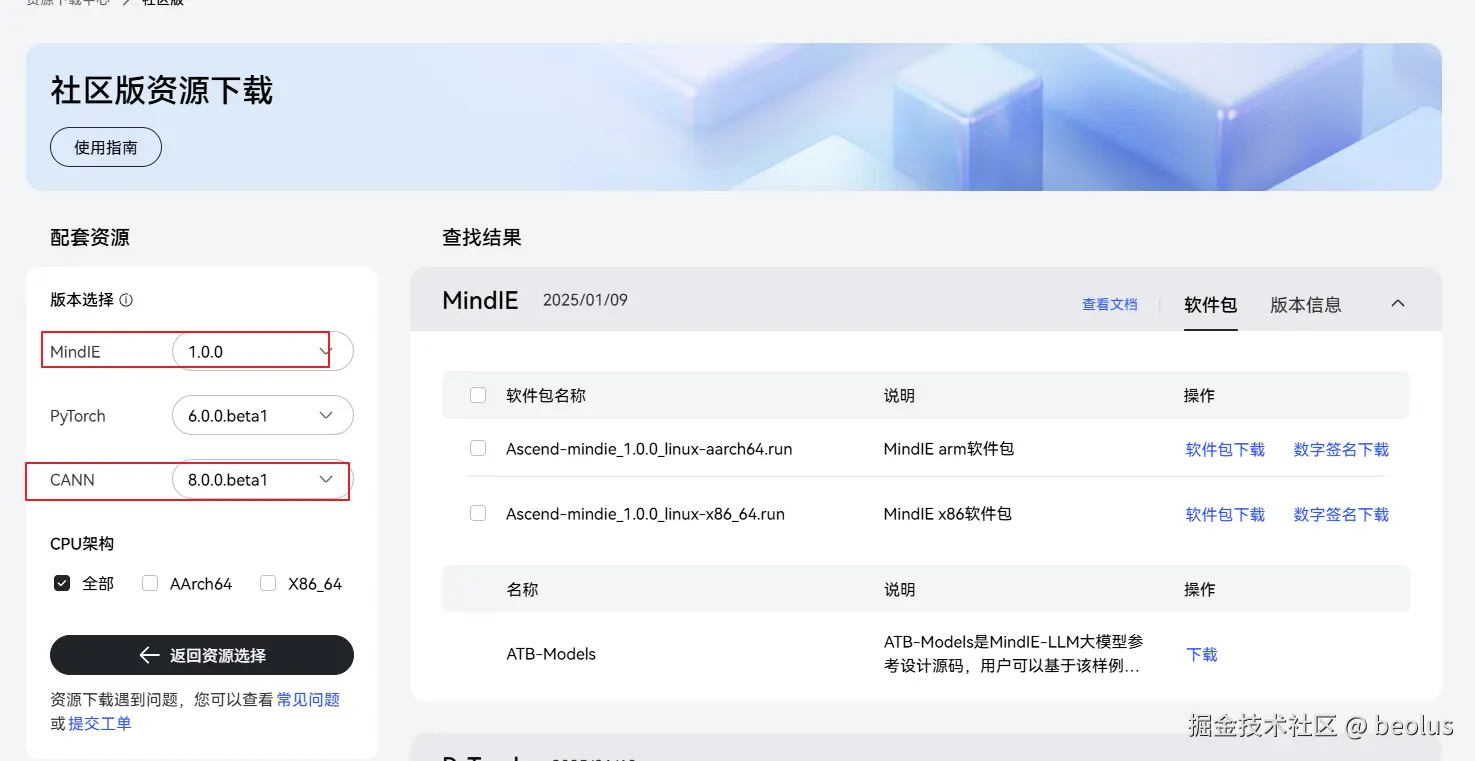Click the back arrow icon in 返回资源选择
This screenshot has height=761, width=1475.
pos(149,655)
